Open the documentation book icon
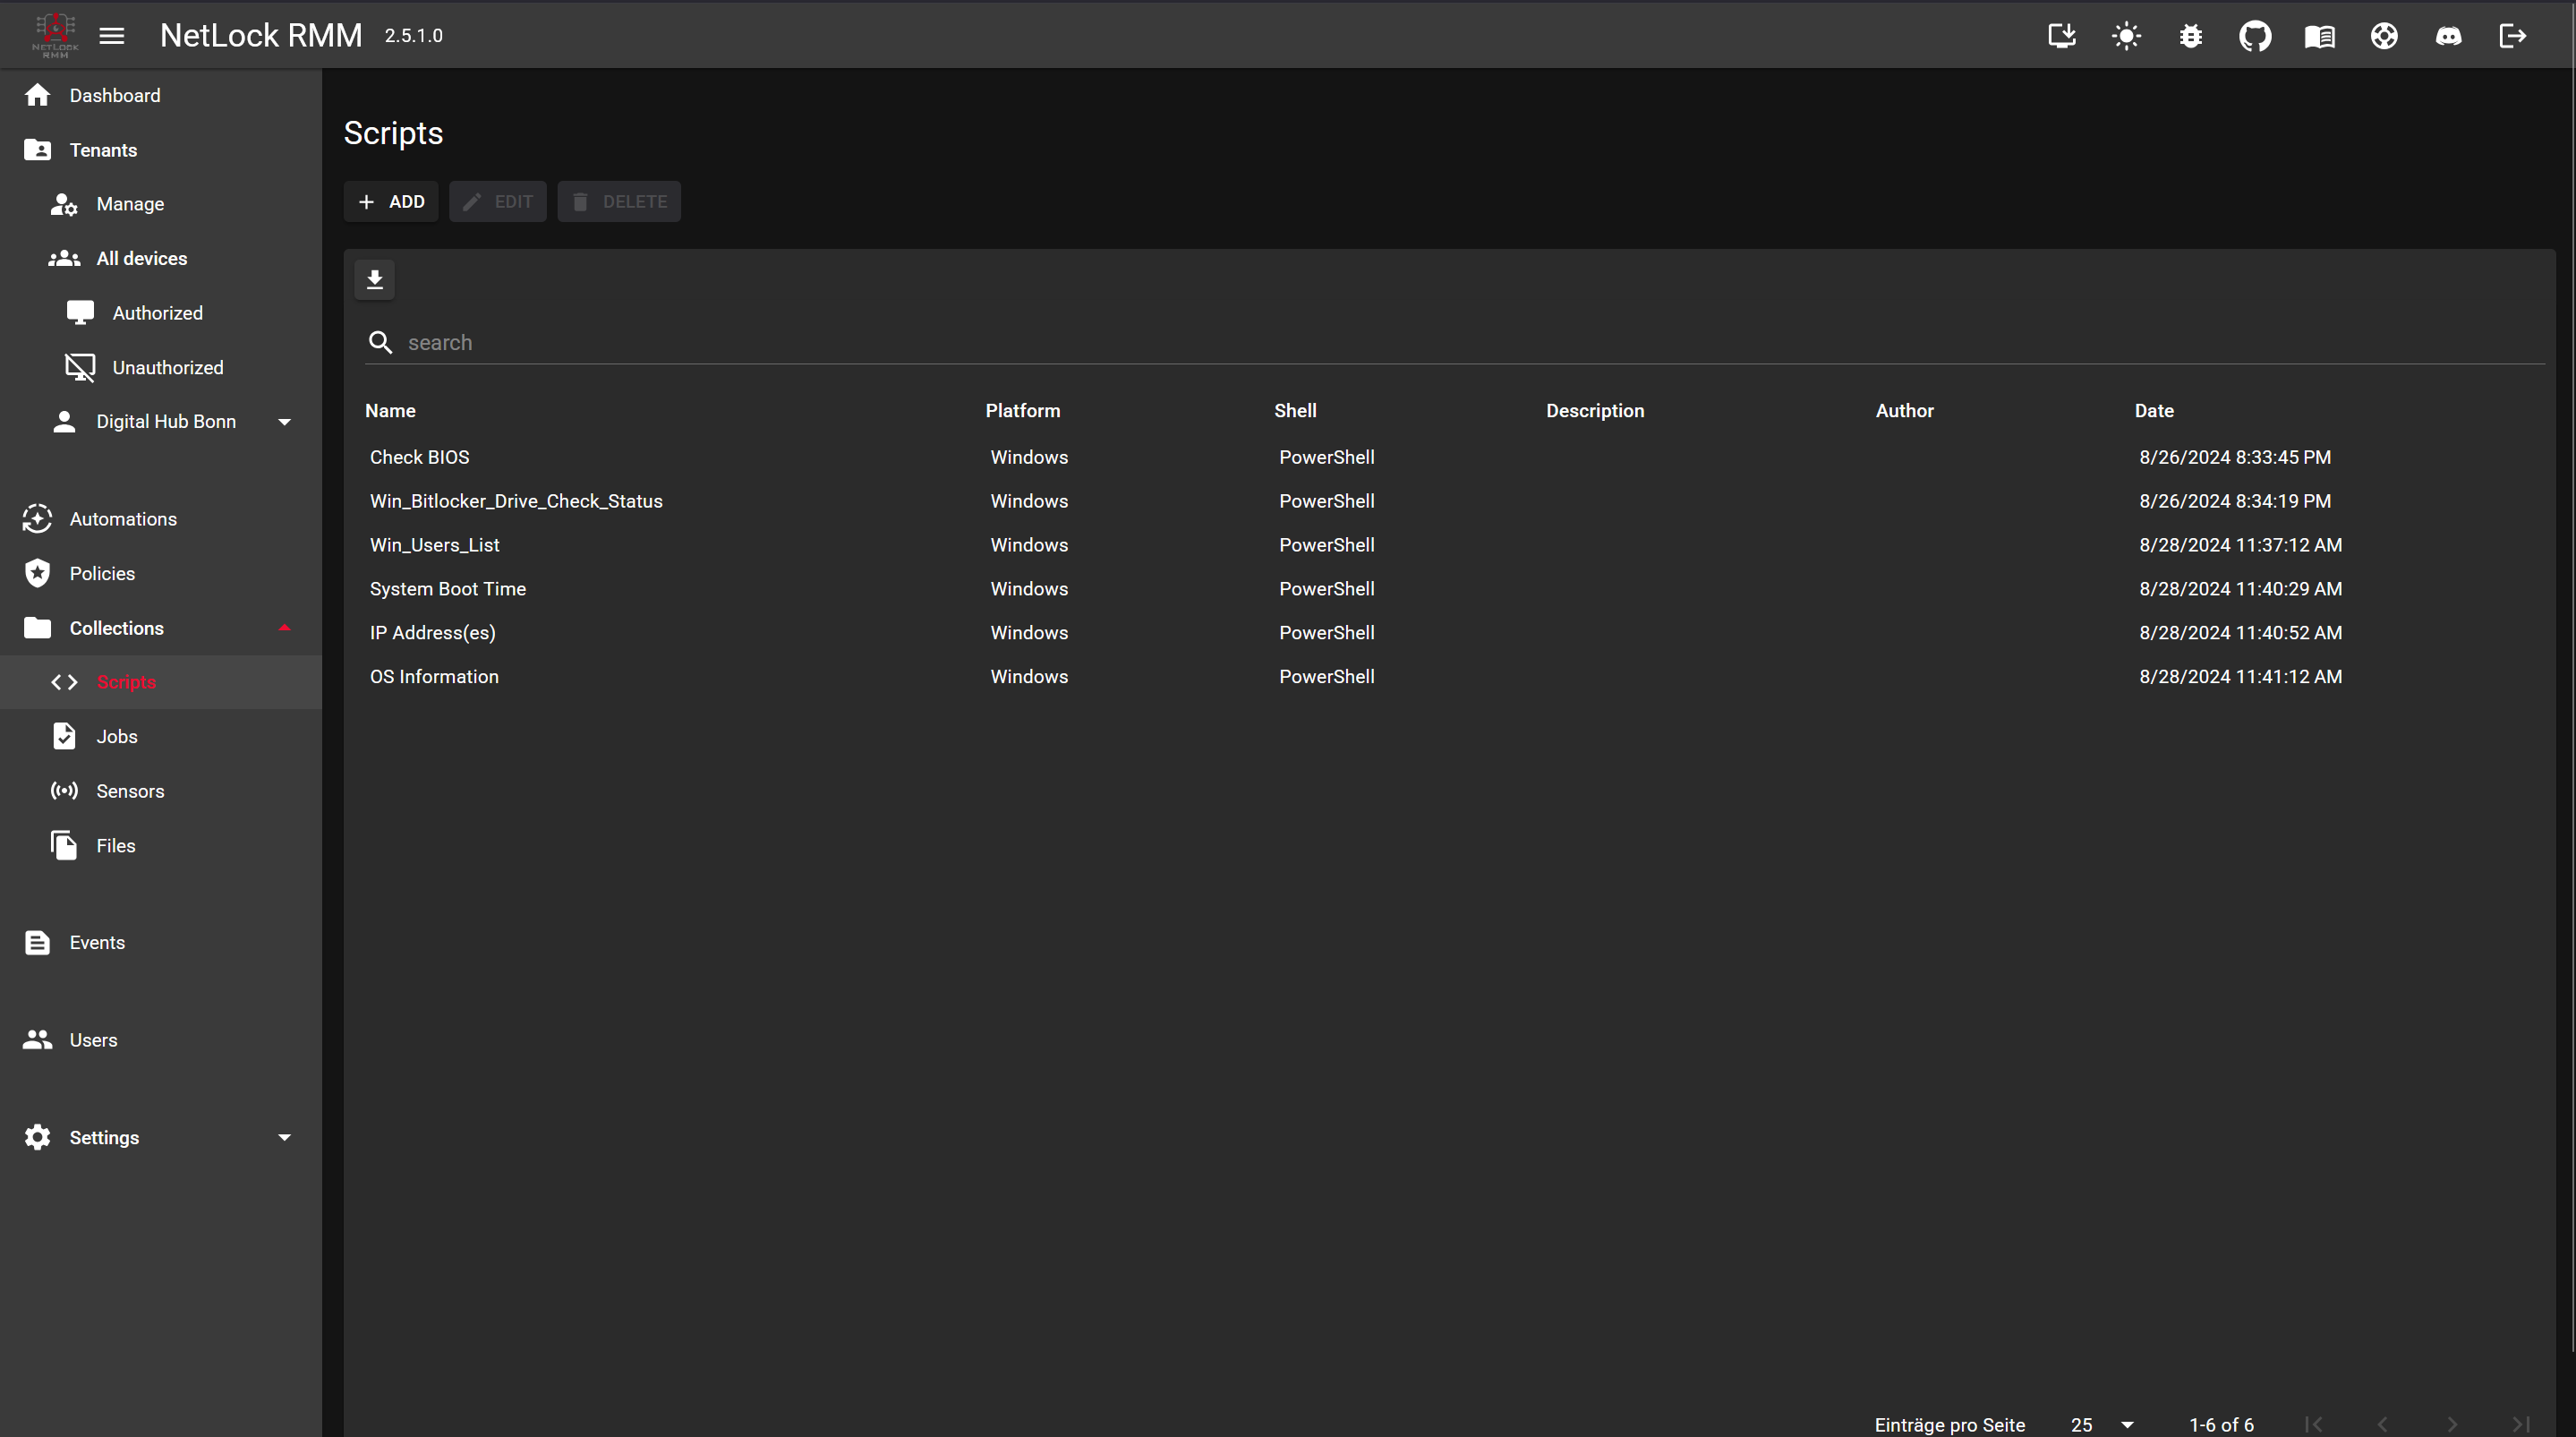The image size is (2576, 1437). pyautogui.click(x=2319, y=36)
